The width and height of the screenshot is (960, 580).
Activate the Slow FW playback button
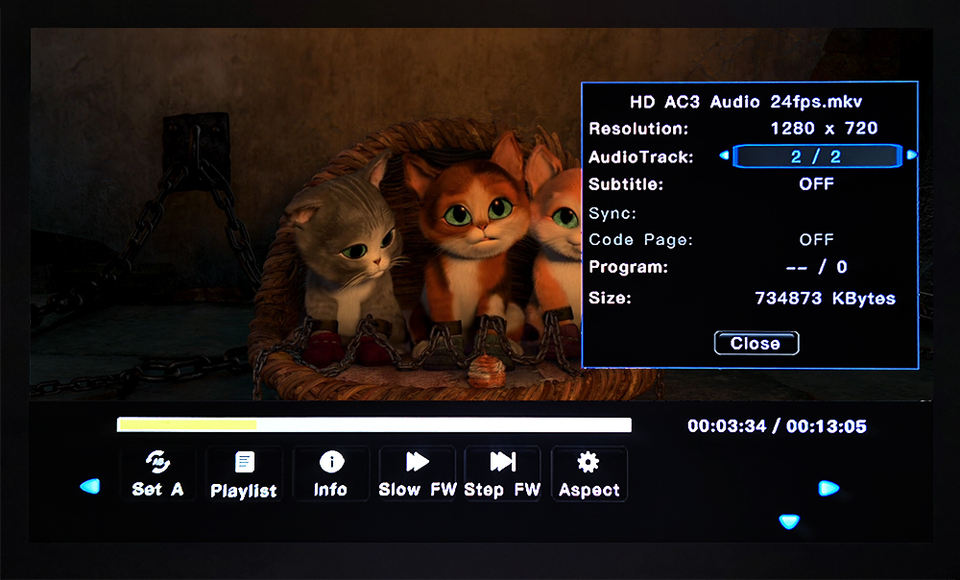click(417, 474)
